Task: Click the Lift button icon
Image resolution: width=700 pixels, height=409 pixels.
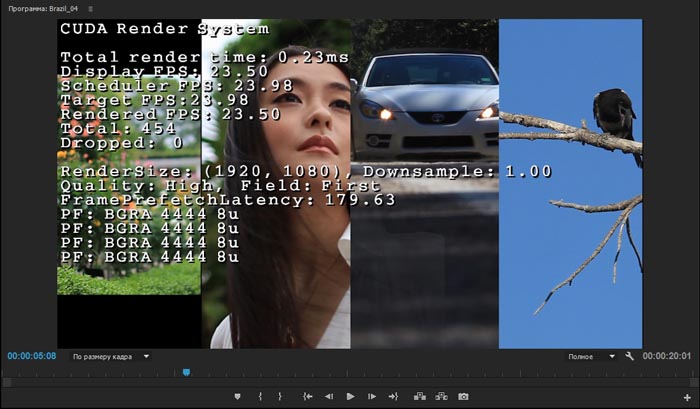Action: [420, 396]
